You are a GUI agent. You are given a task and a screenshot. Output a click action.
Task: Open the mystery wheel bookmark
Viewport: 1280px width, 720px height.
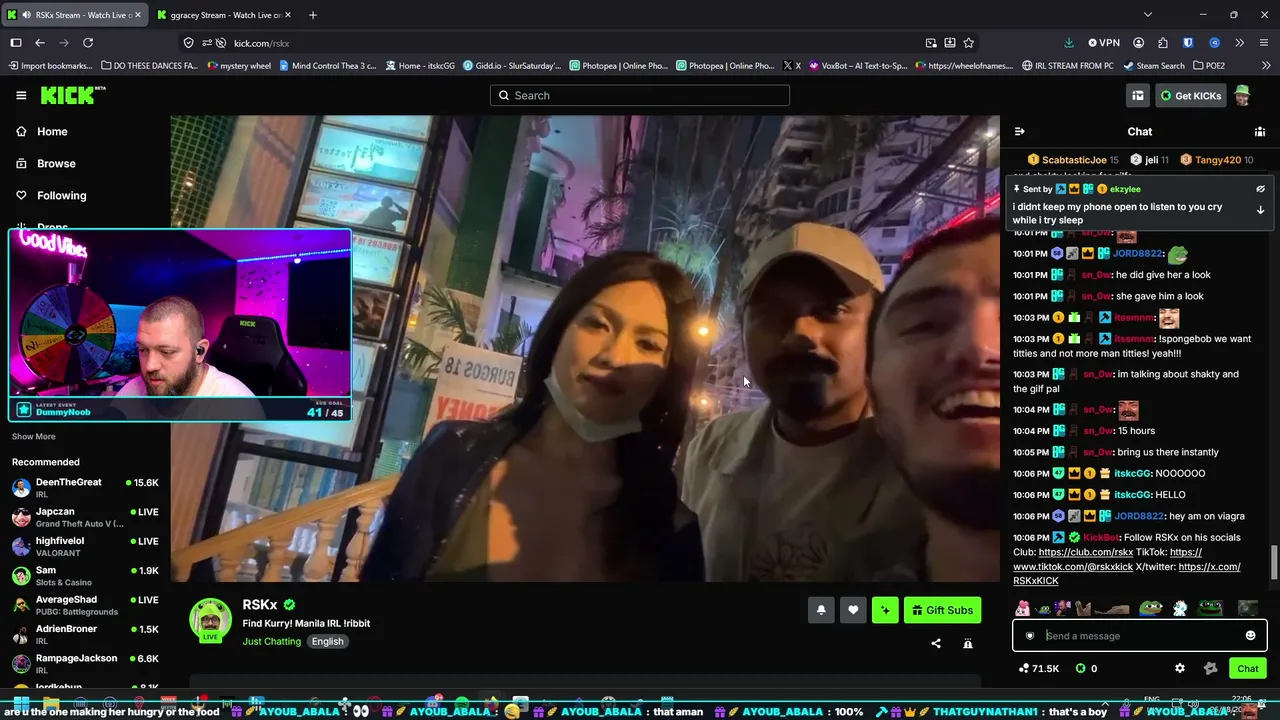[x=239, y=66]
